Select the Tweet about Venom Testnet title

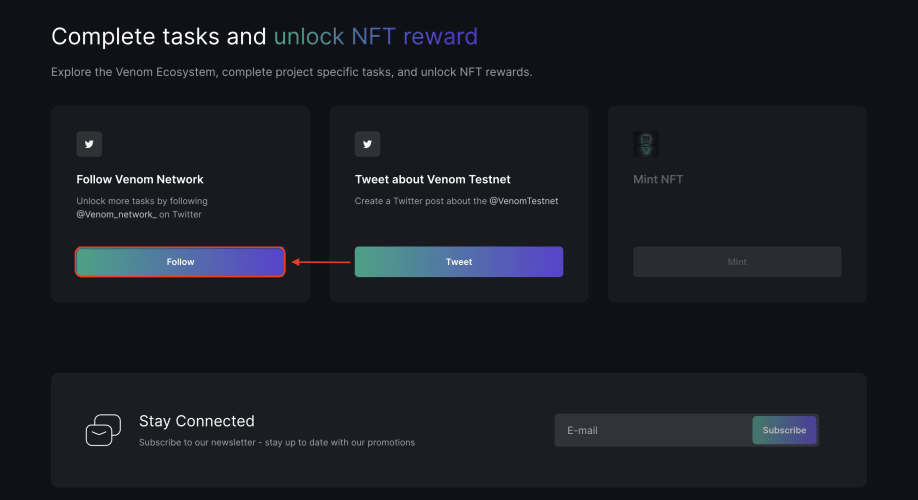433,179
